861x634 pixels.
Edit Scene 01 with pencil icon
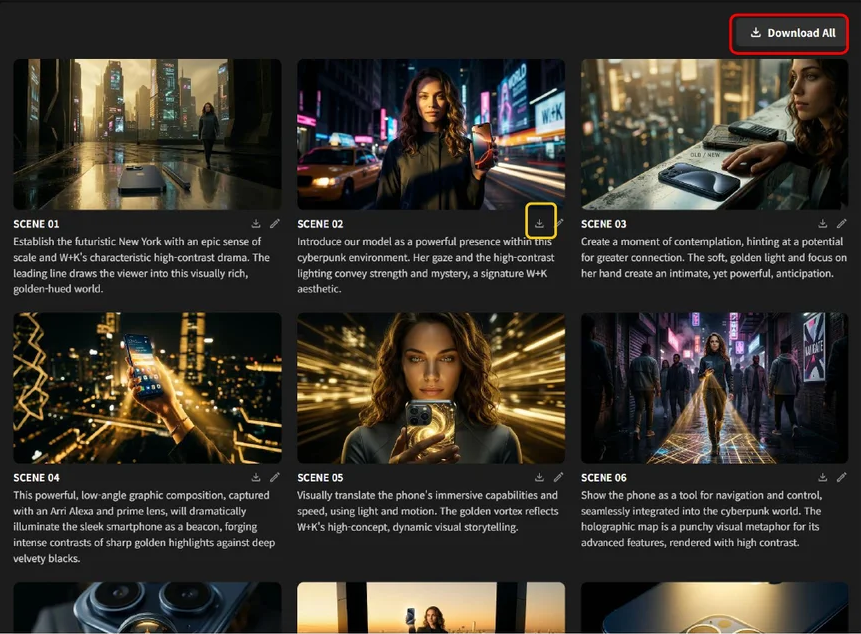pyautogui.click(x=275, y=223)
